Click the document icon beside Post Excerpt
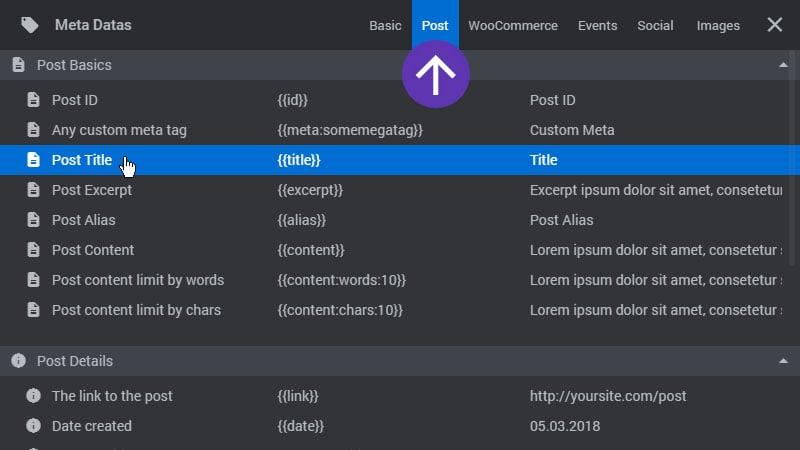800x450 pixels. [33, 190]
